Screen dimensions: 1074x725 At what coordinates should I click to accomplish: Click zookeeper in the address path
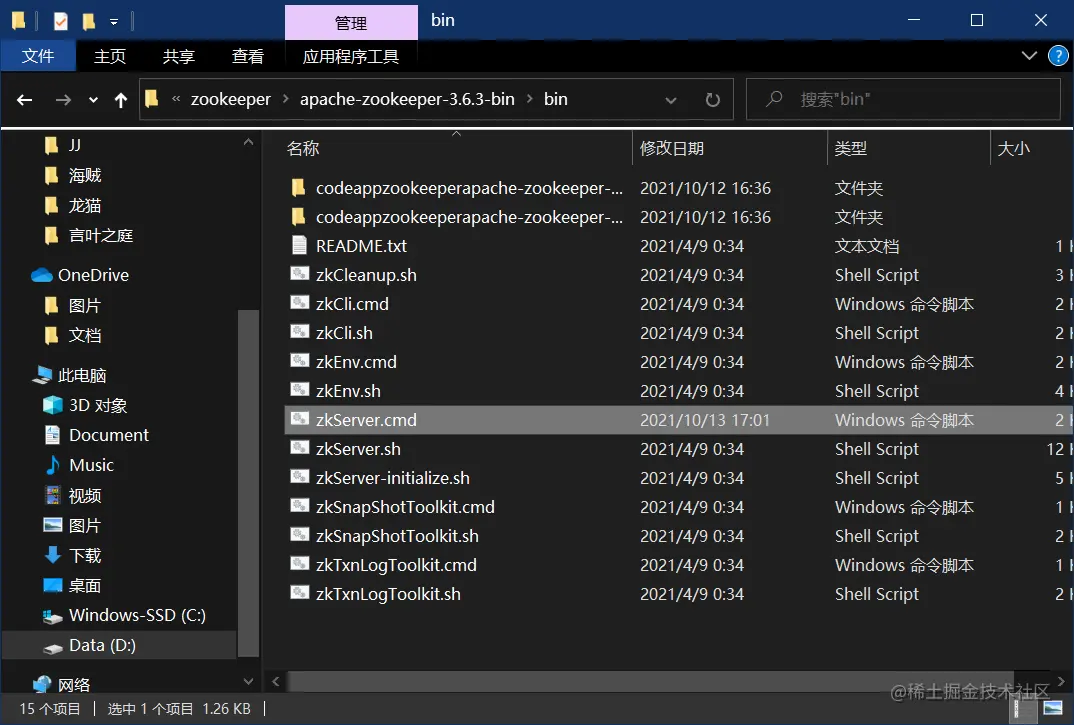(231, 99)
